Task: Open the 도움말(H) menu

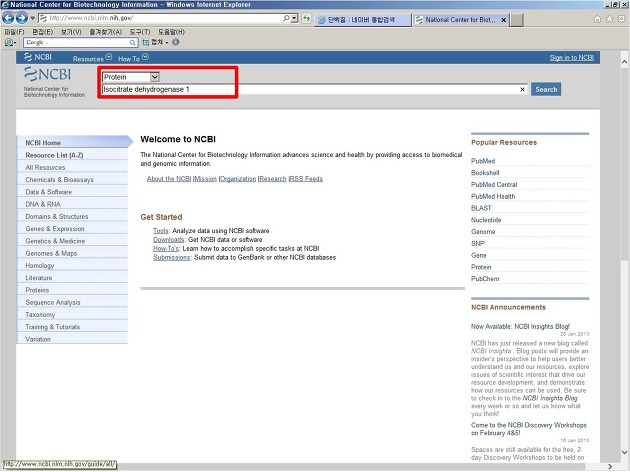Action: 172,32
